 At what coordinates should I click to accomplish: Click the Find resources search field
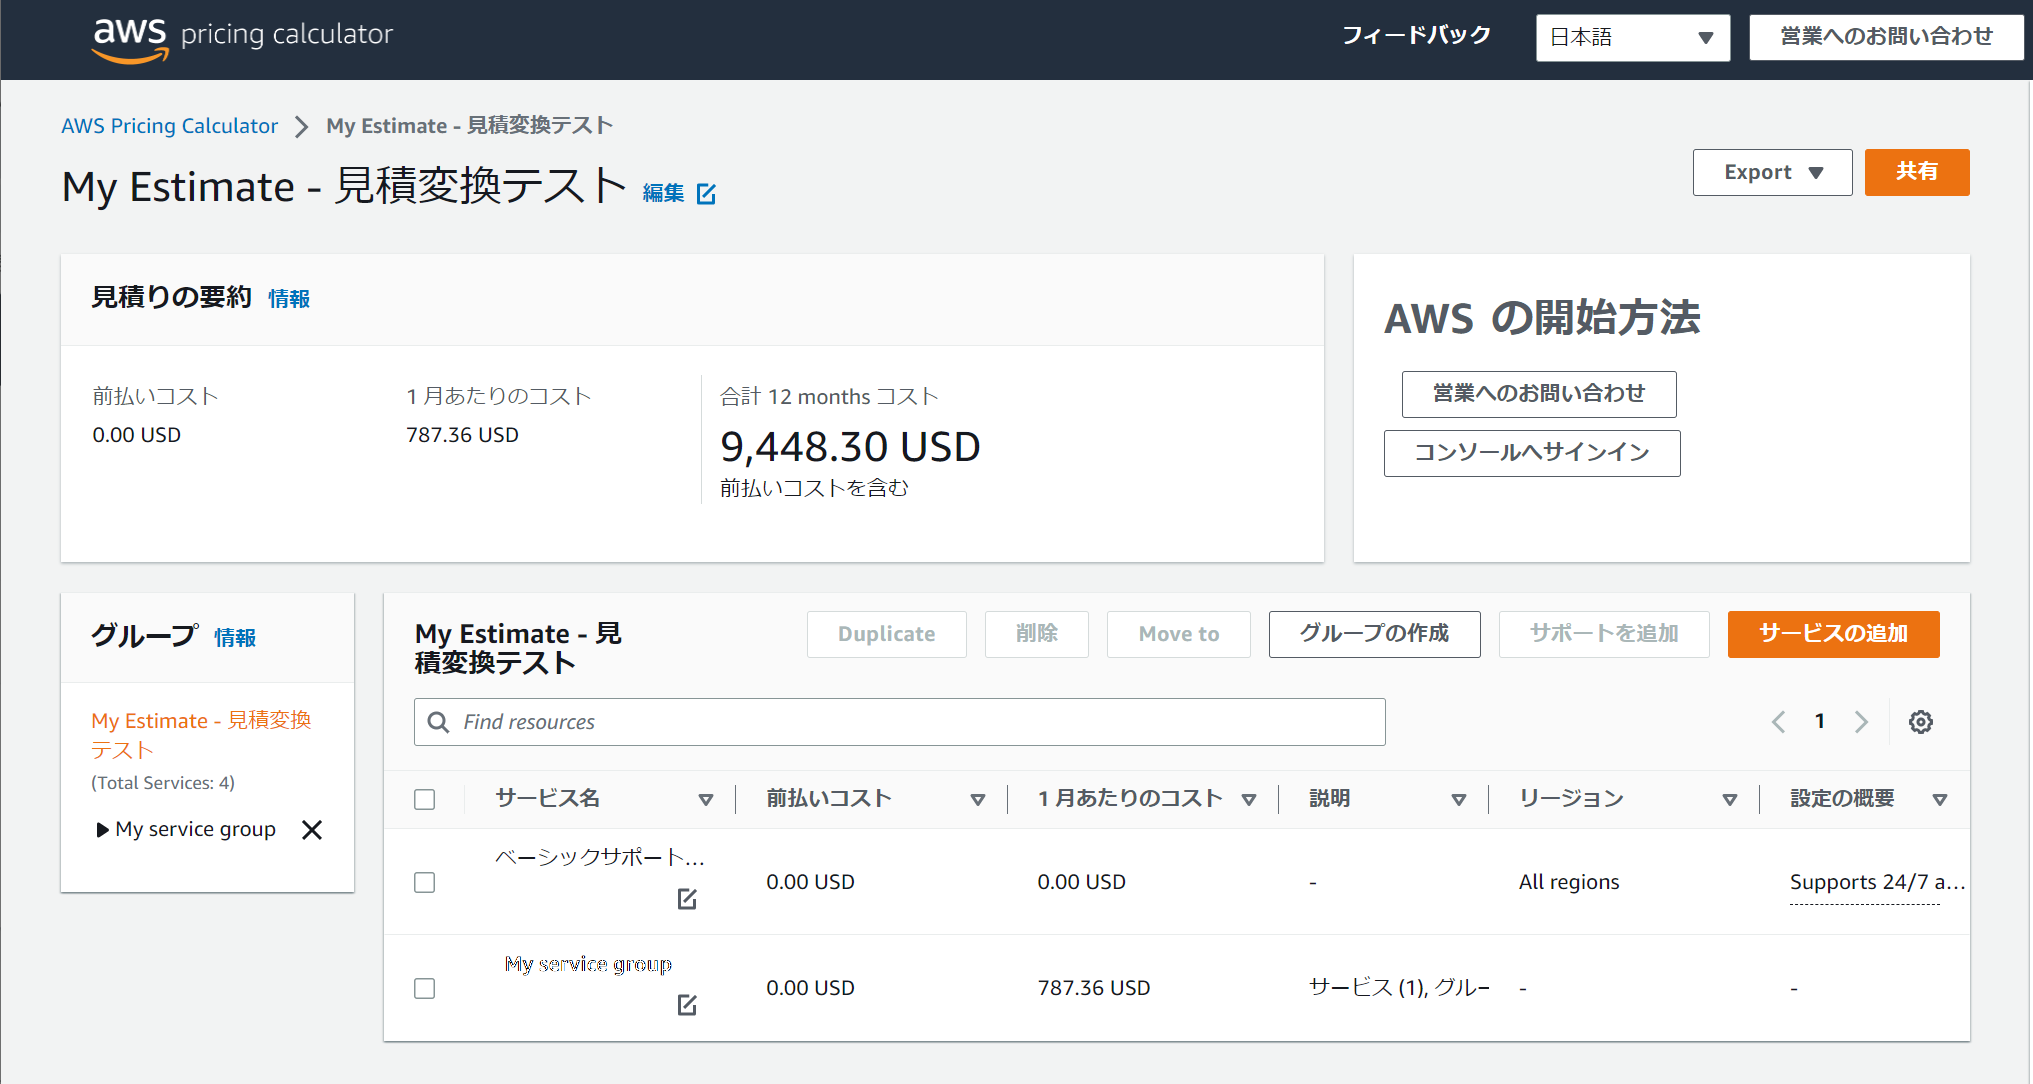(899, 722)
